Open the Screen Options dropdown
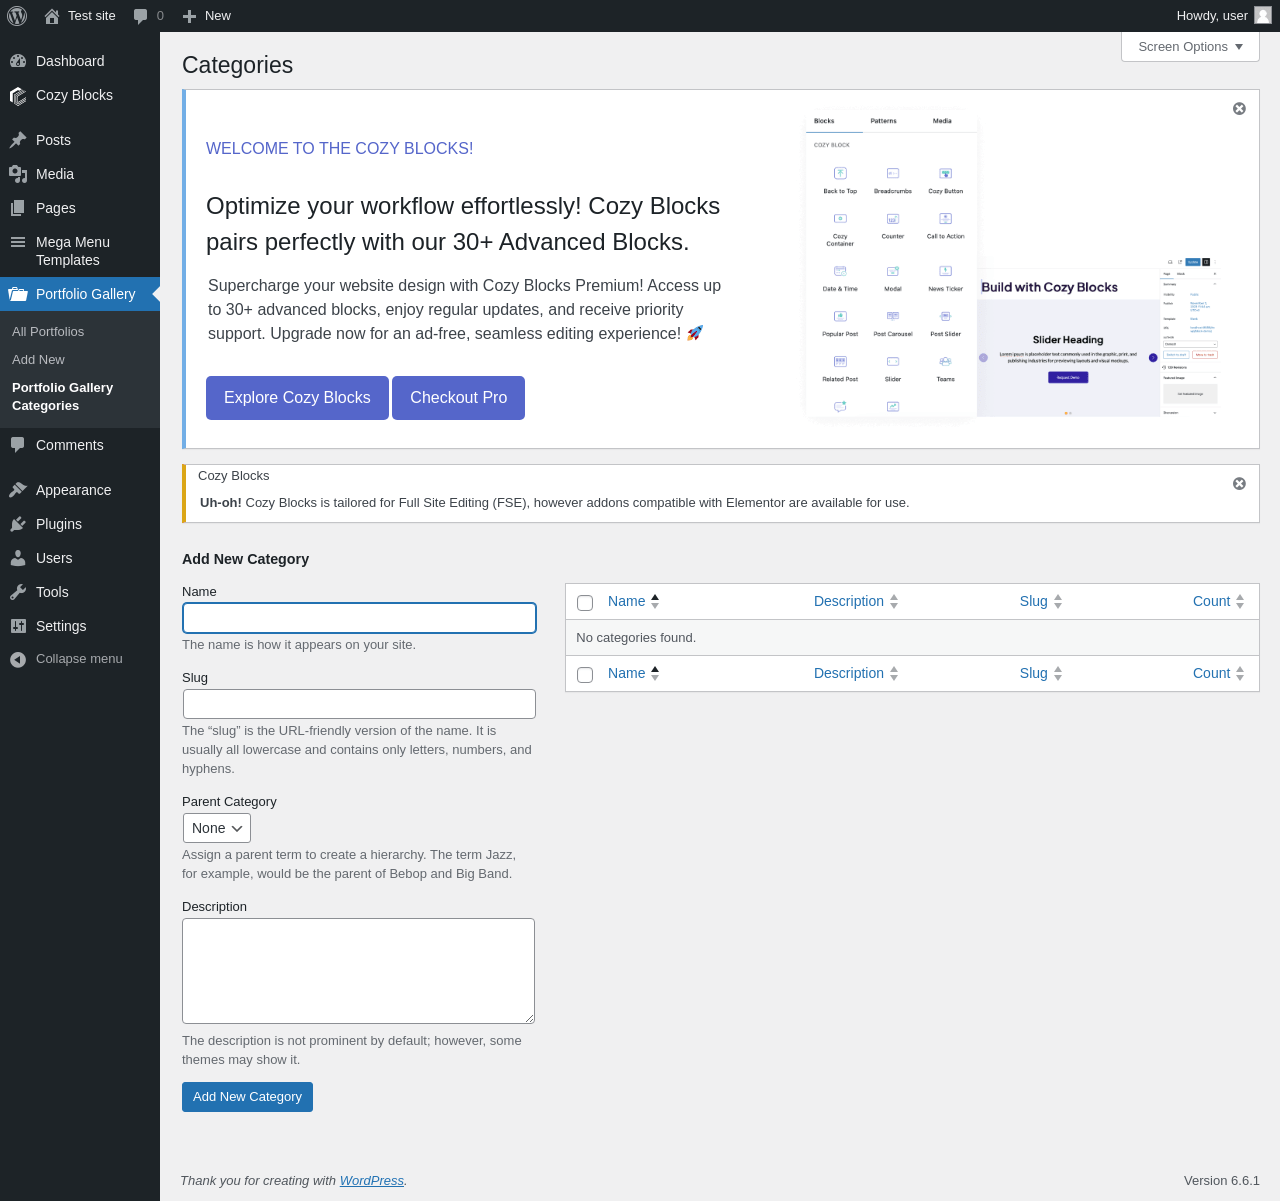Viewport: 1280px width, 1201px height. click(x=1190, y=47)
